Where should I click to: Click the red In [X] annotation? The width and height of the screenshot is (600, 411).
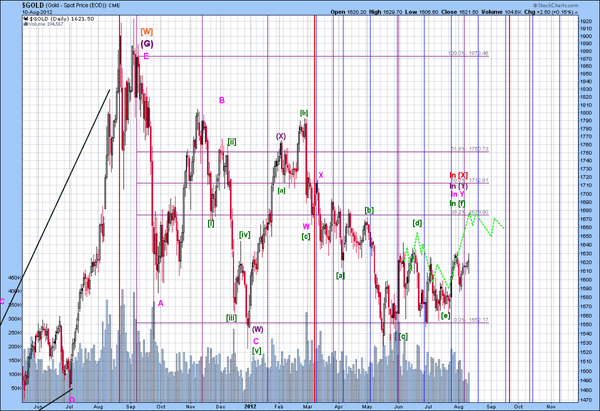click(458, 175)
